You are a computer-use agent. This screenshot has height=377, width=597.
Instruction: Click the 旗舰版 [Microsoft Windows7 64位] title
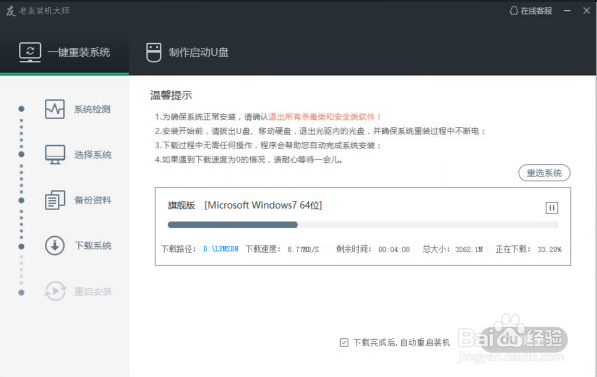click(245, 205)
